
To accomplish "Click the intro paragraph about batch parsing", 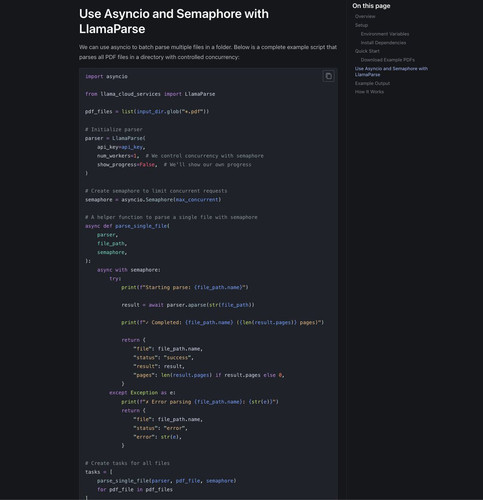I will (208, 52).
